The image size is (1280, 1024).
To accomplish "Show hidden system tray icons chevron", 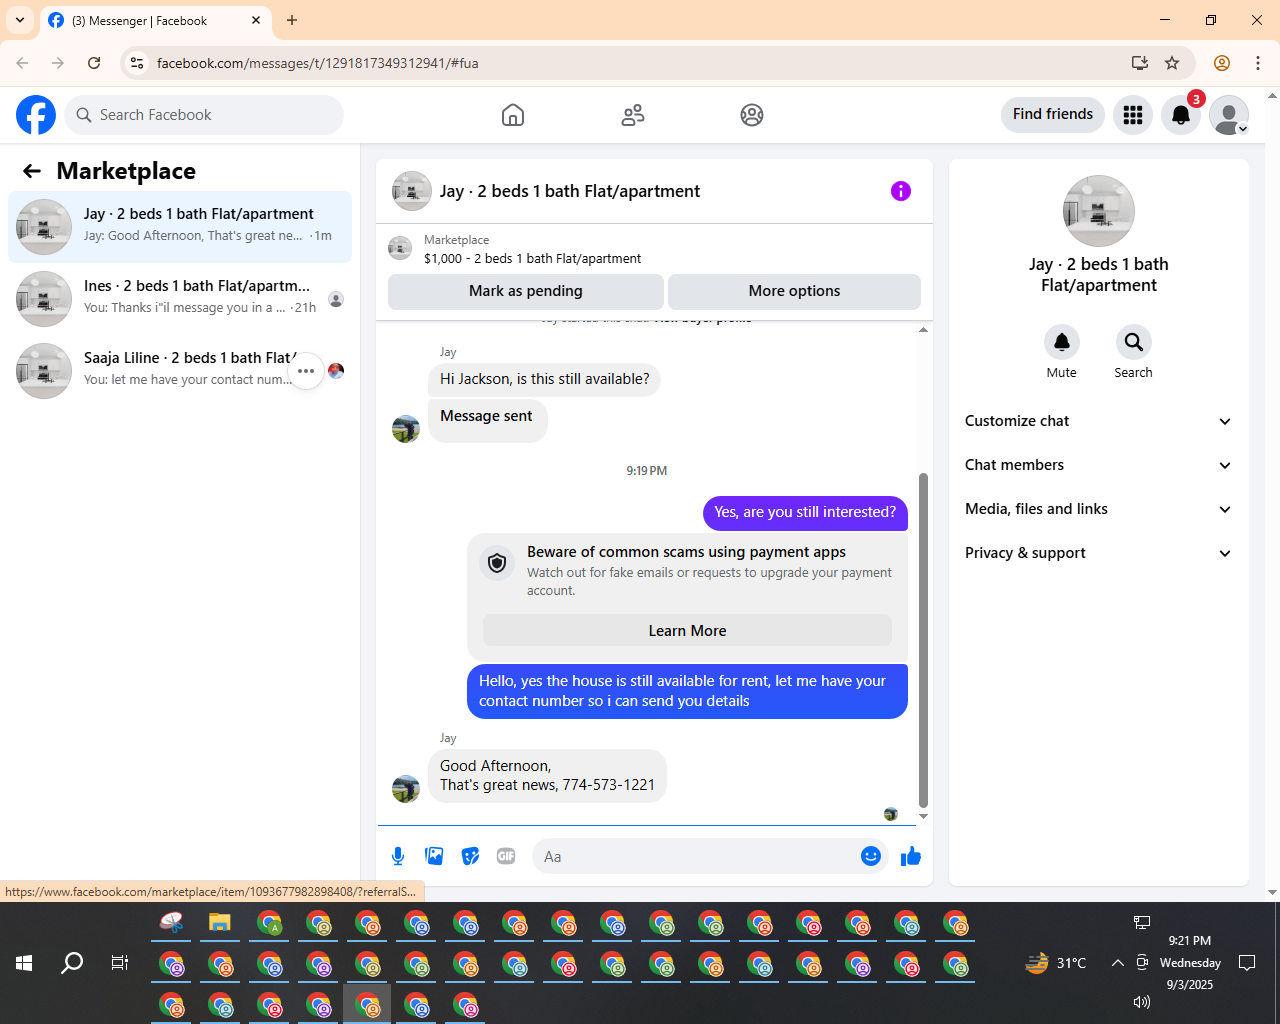I will point(1118,963).
